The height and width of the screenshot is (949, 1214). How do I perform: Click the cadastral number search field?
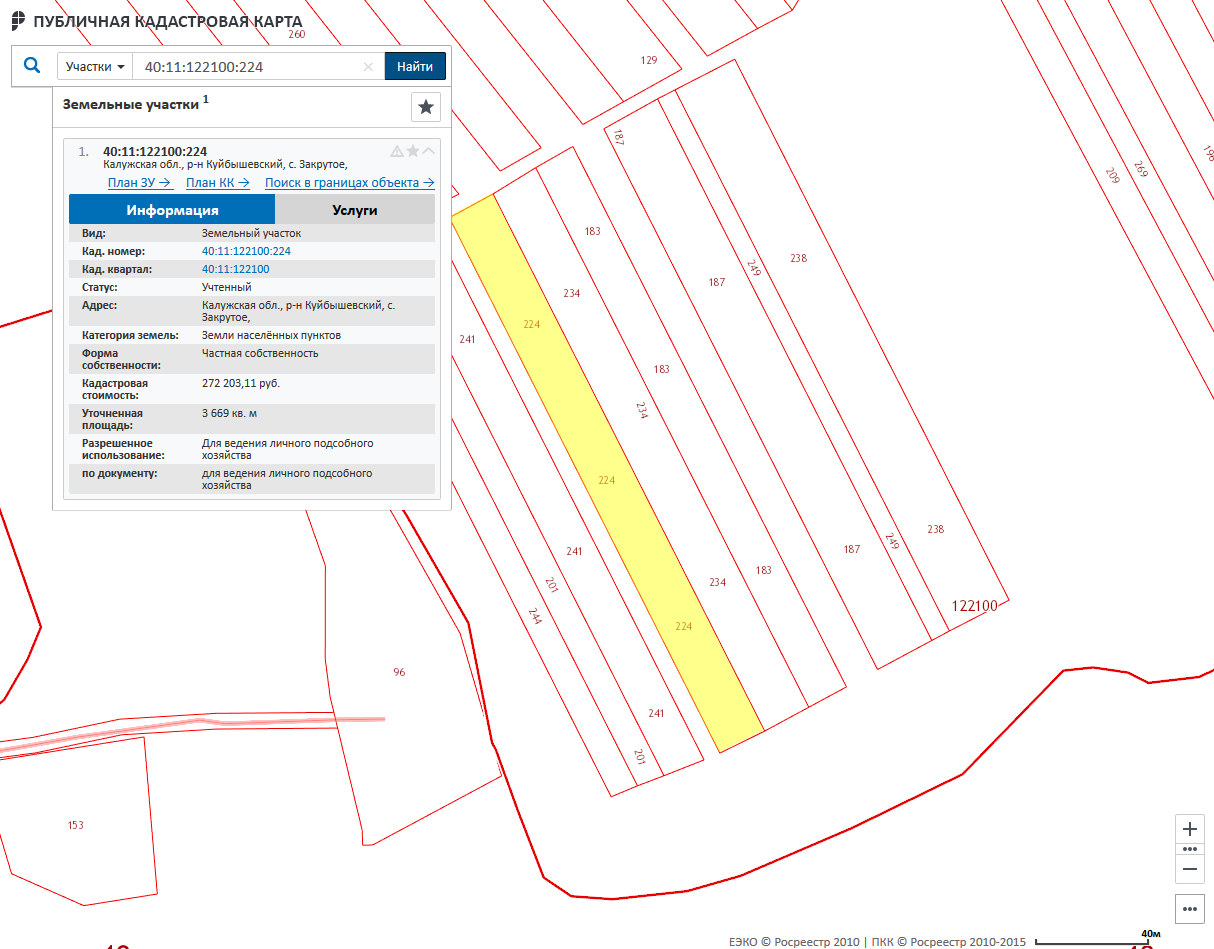pos(250,67)
